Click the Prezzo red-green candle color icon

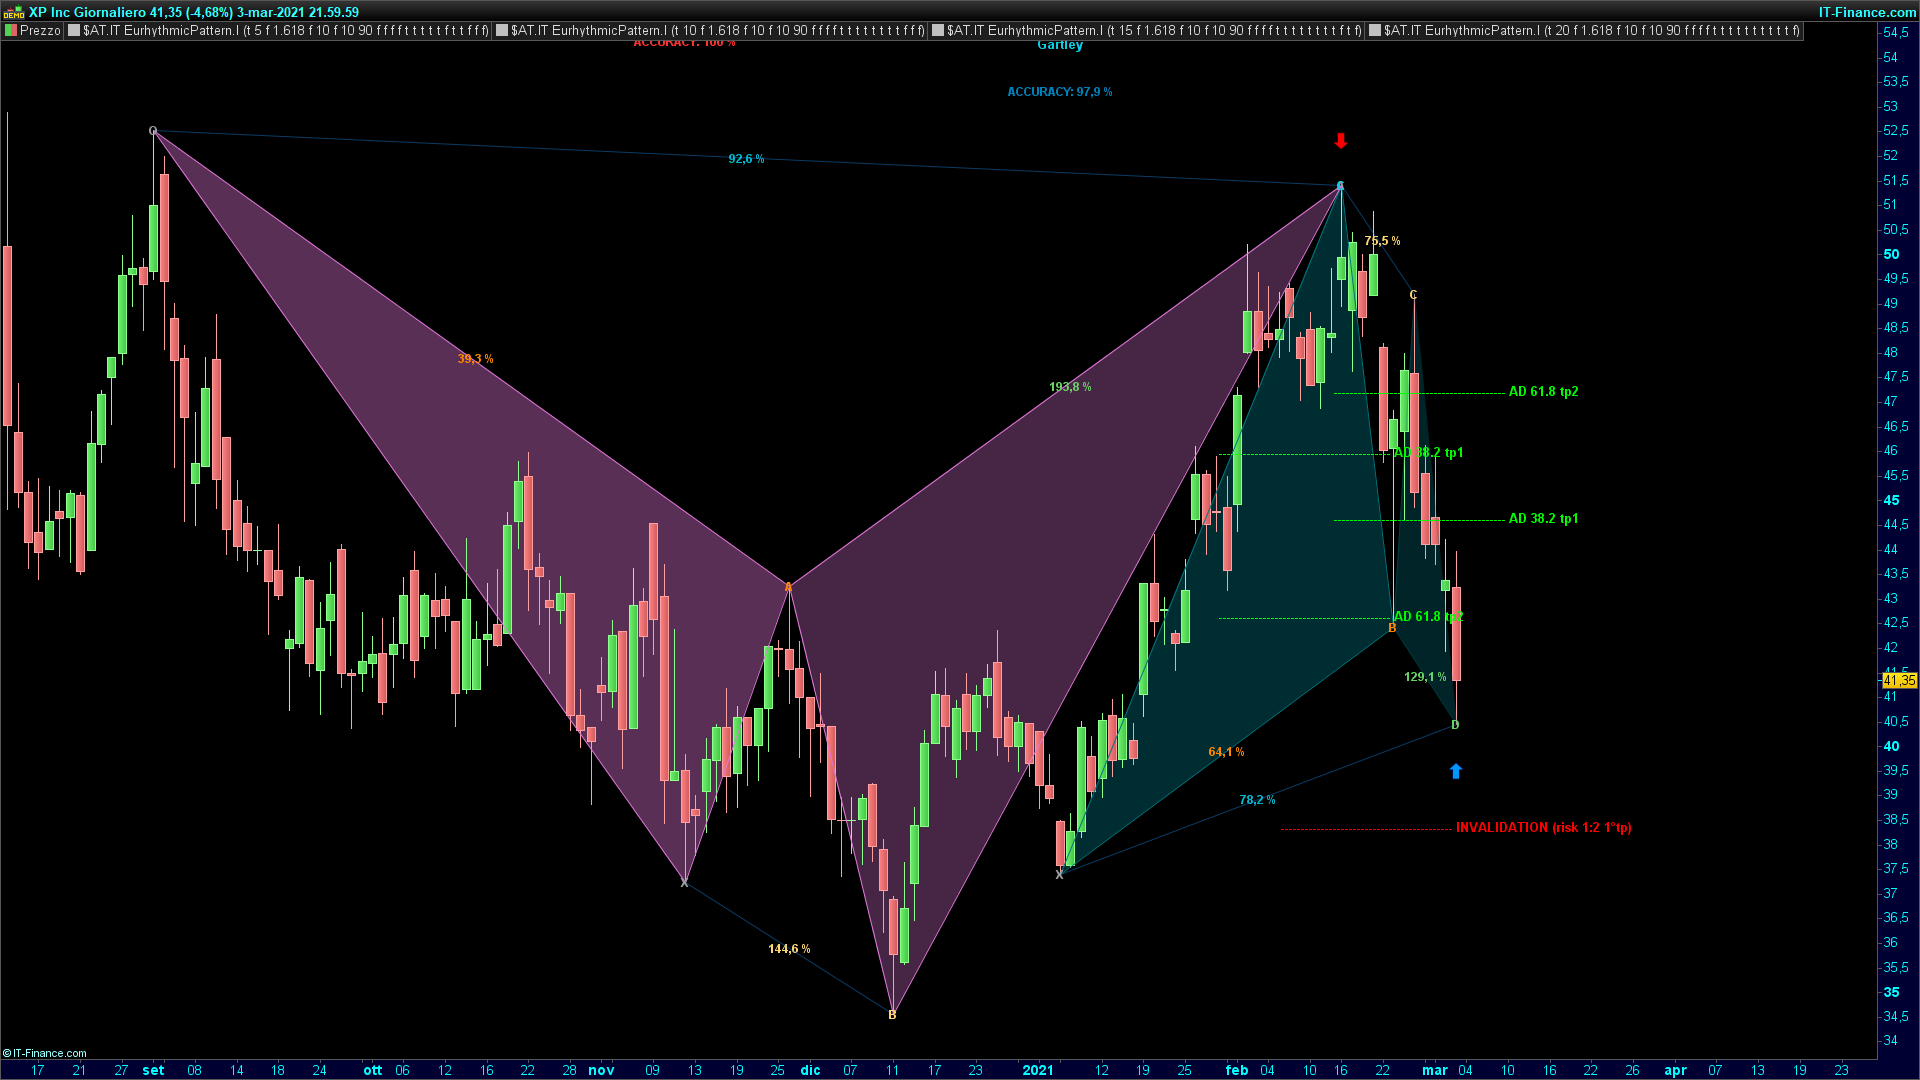coord(11,31)
